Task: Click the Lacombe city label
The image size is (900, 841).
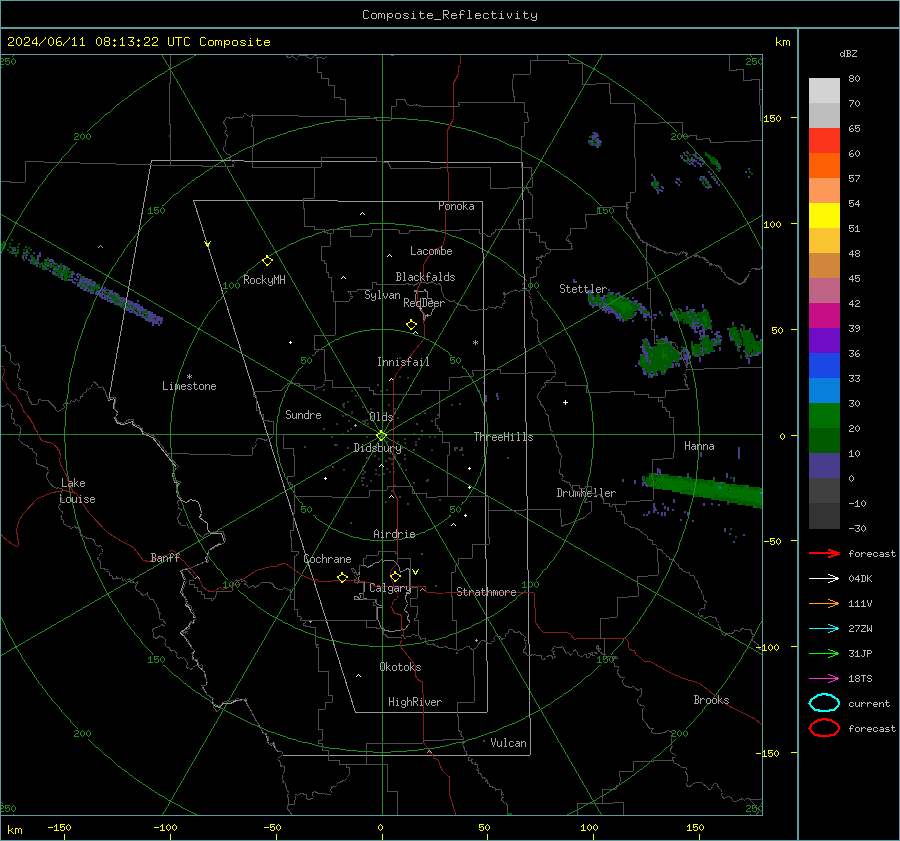Action: (x=431, y=251)
